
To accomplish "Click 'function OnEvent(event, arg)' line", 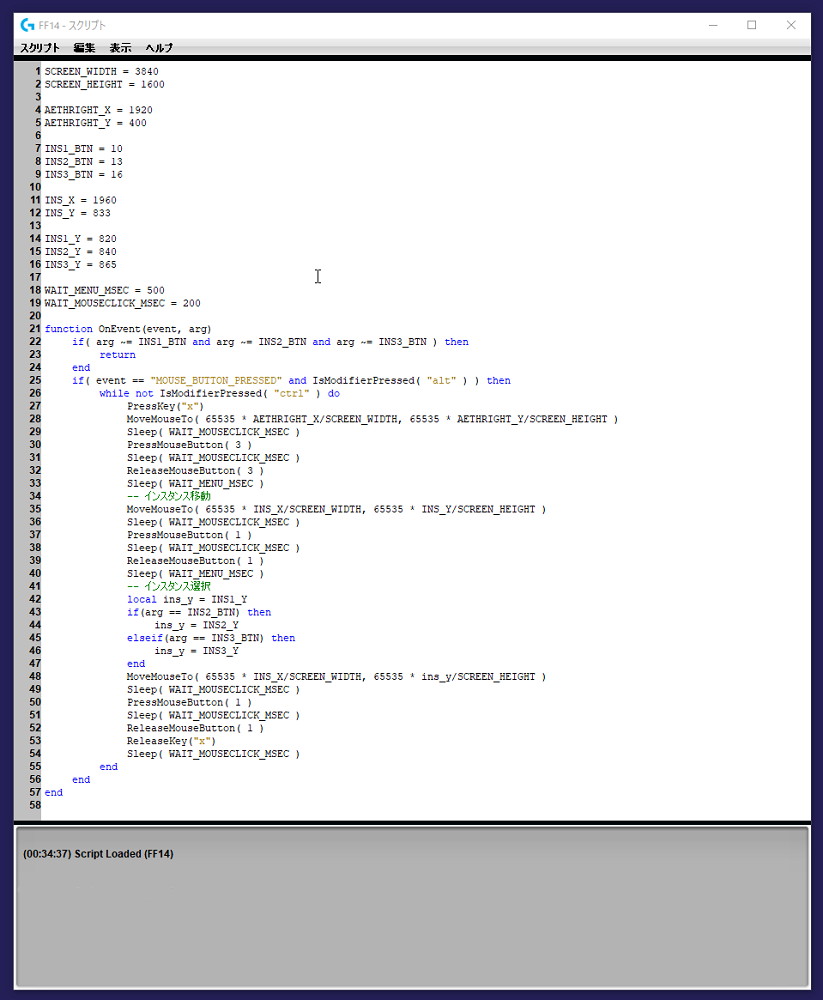I will click(x=128, y=329).
